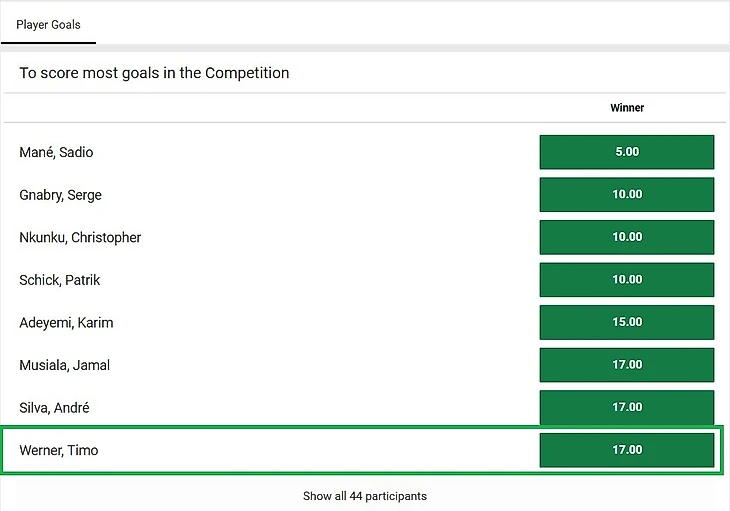Image resolution: width=730 pixels, height=511 pixels.
Task: Click the Gnabry, Serge name label
Action: click(60, 195)
